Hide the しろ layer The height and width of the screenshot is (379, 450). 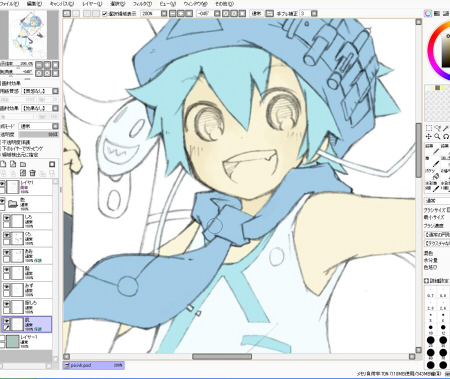pyautogui.click(x=6, y=218)
